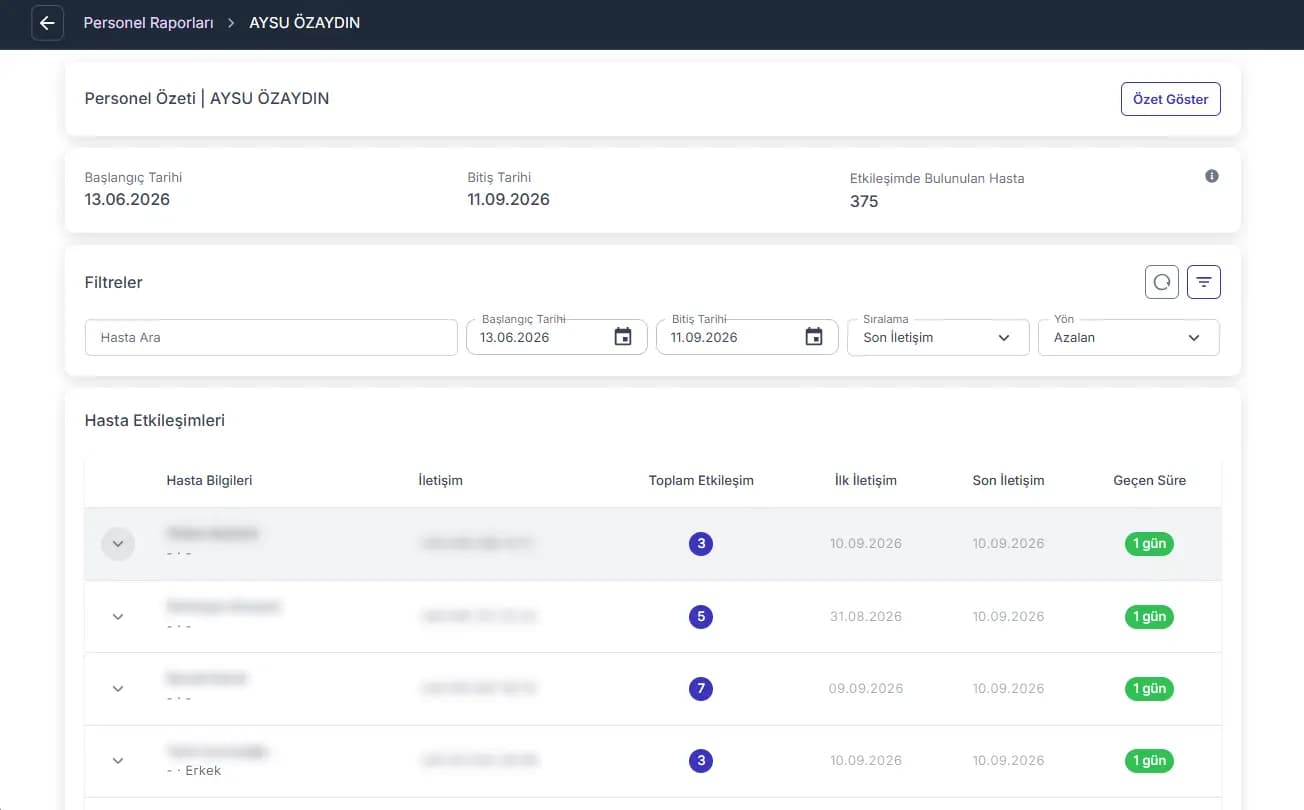Open the Başlangıç Tarihi calendar picker icon
The height and width of the screenshot is (810, 1304).
click(623, 337)
